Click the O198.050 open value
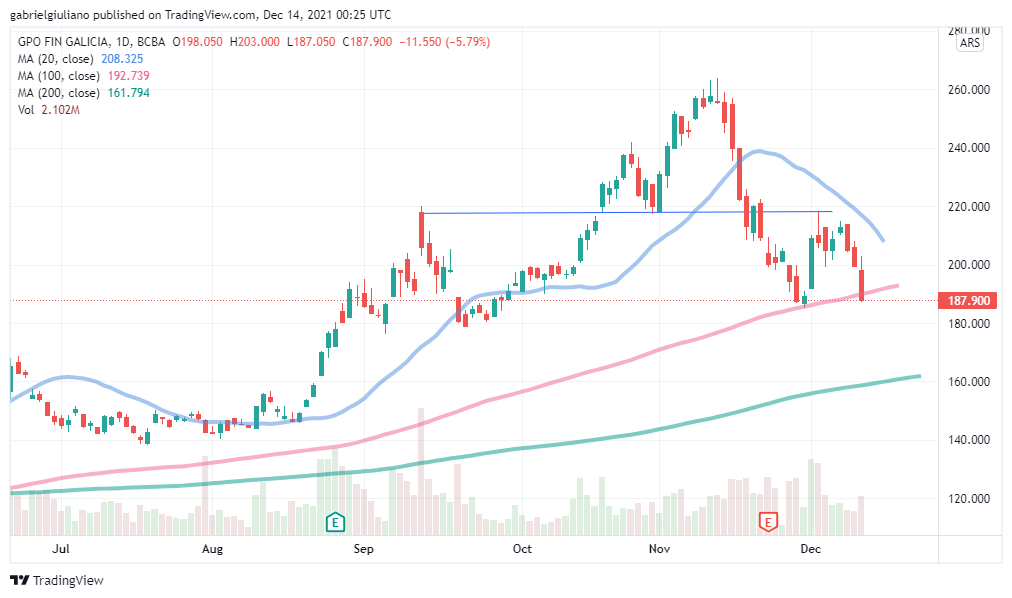This screenshot has width=1012, height=598. point(197,42)
